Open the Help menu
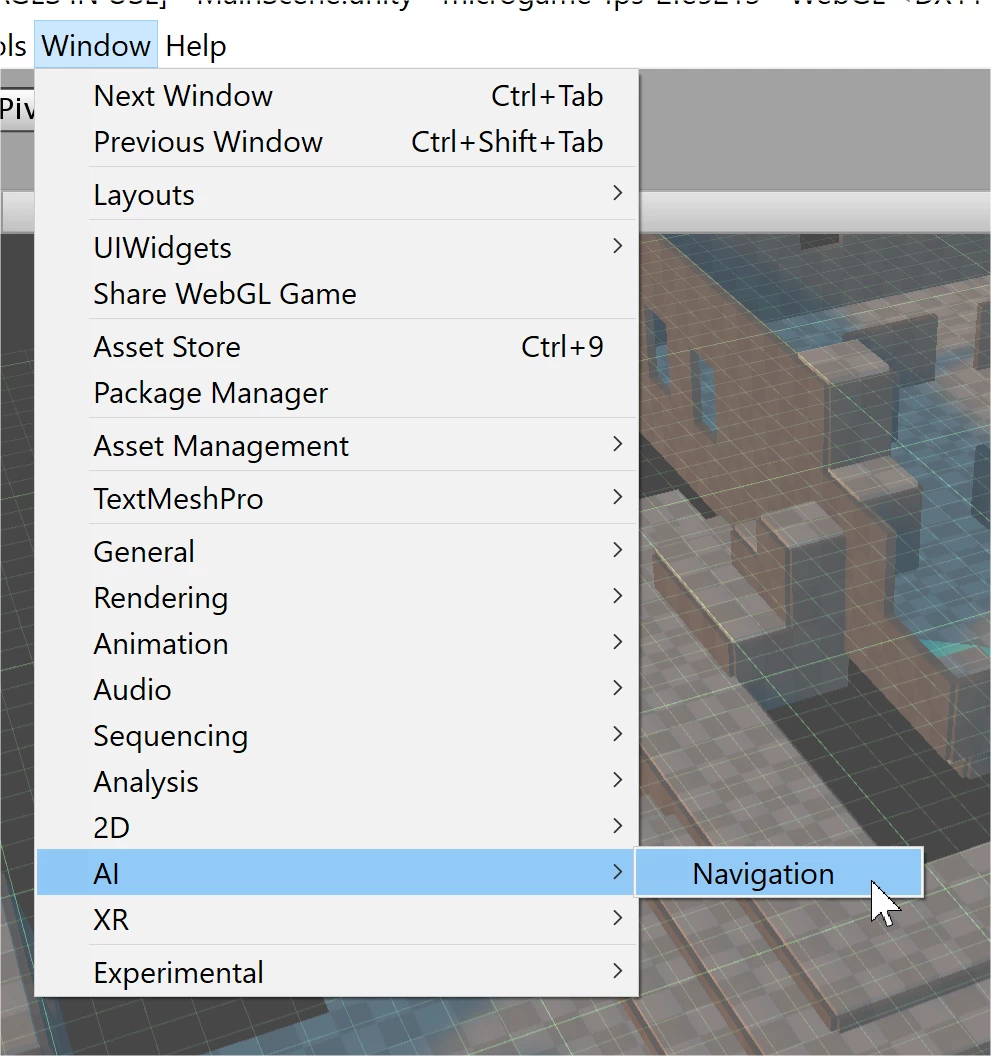The width and height of the screenshot is (991, 1056). pos(195,46)
